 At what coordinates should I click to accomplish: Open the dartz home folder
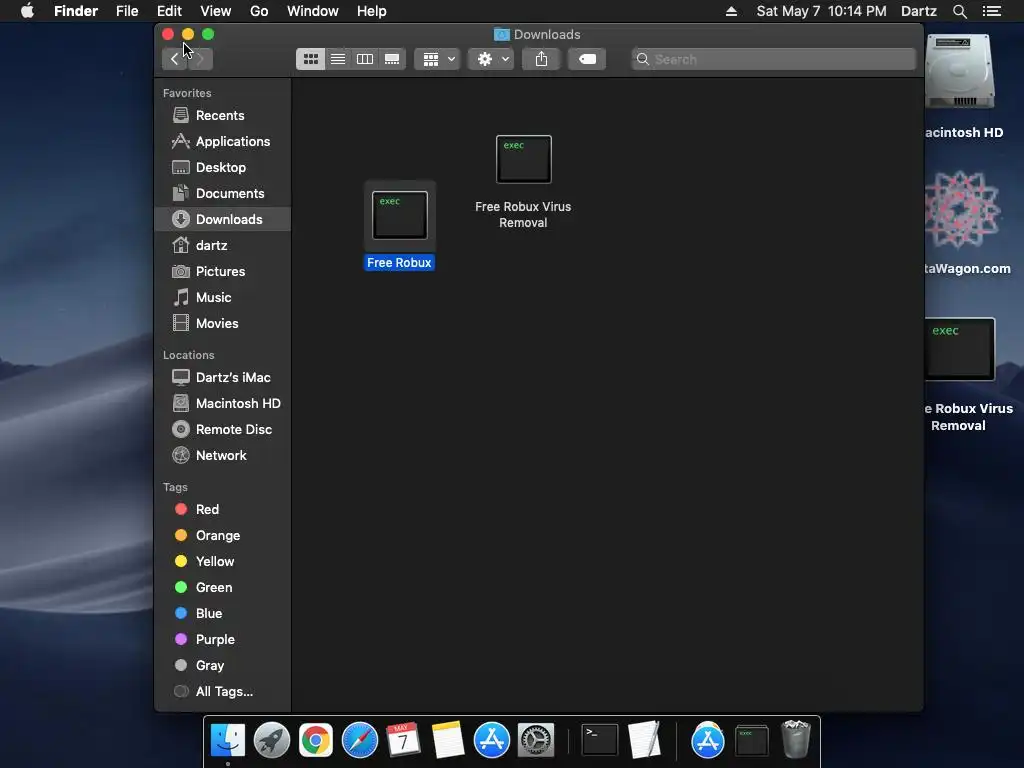point(223,246)
